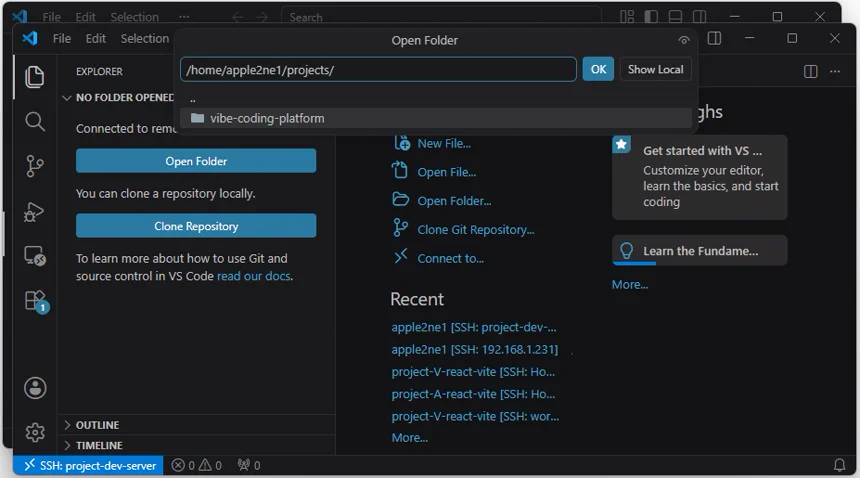Select the vibe-coding-platform folder entry

[435, 118]
